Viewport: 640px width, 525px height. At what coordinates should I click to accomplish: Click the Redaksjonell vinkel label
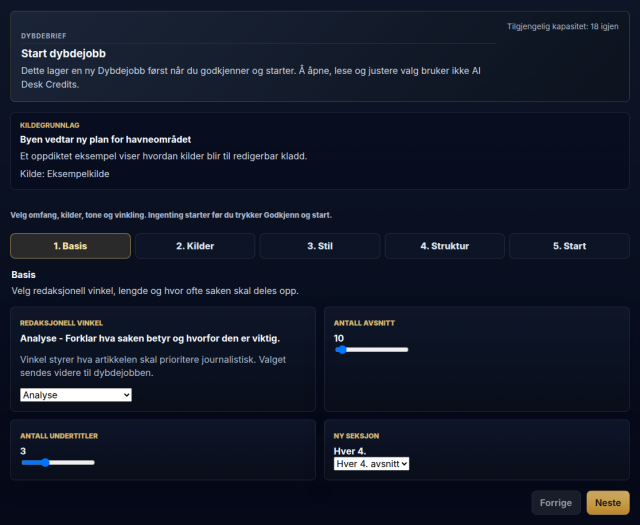(x=61, y=323)
